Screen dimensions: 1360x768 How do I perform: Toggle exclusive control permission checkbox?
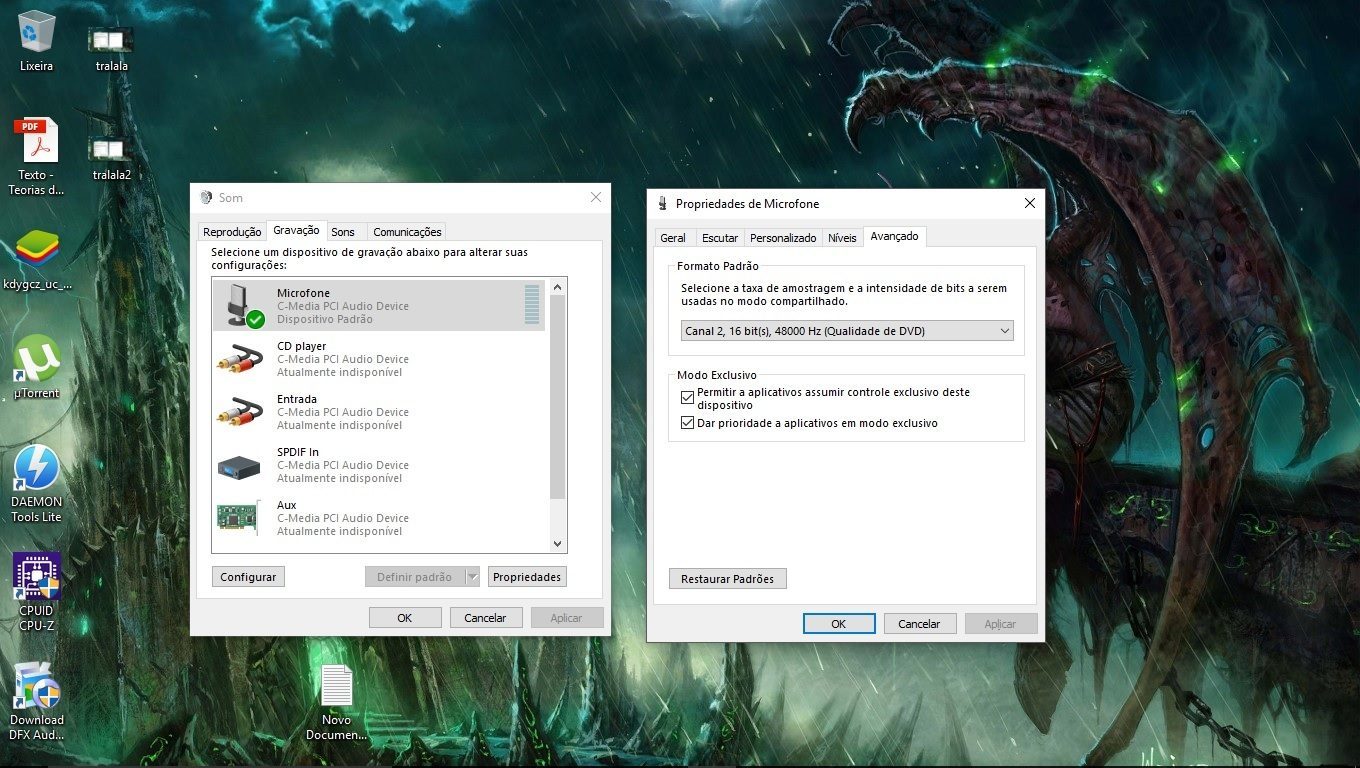687,398
